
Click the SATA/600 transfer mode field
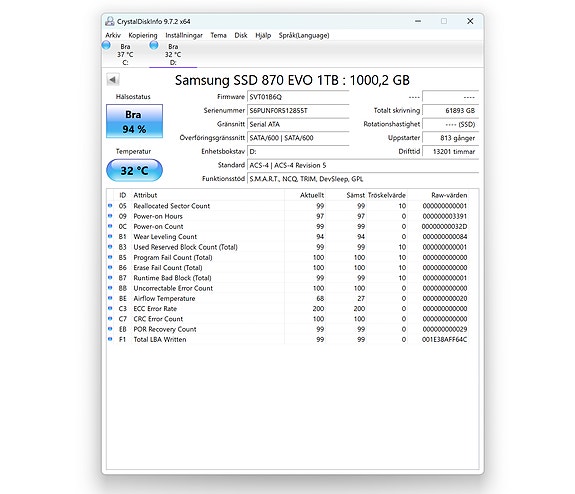tap(298, 138)
